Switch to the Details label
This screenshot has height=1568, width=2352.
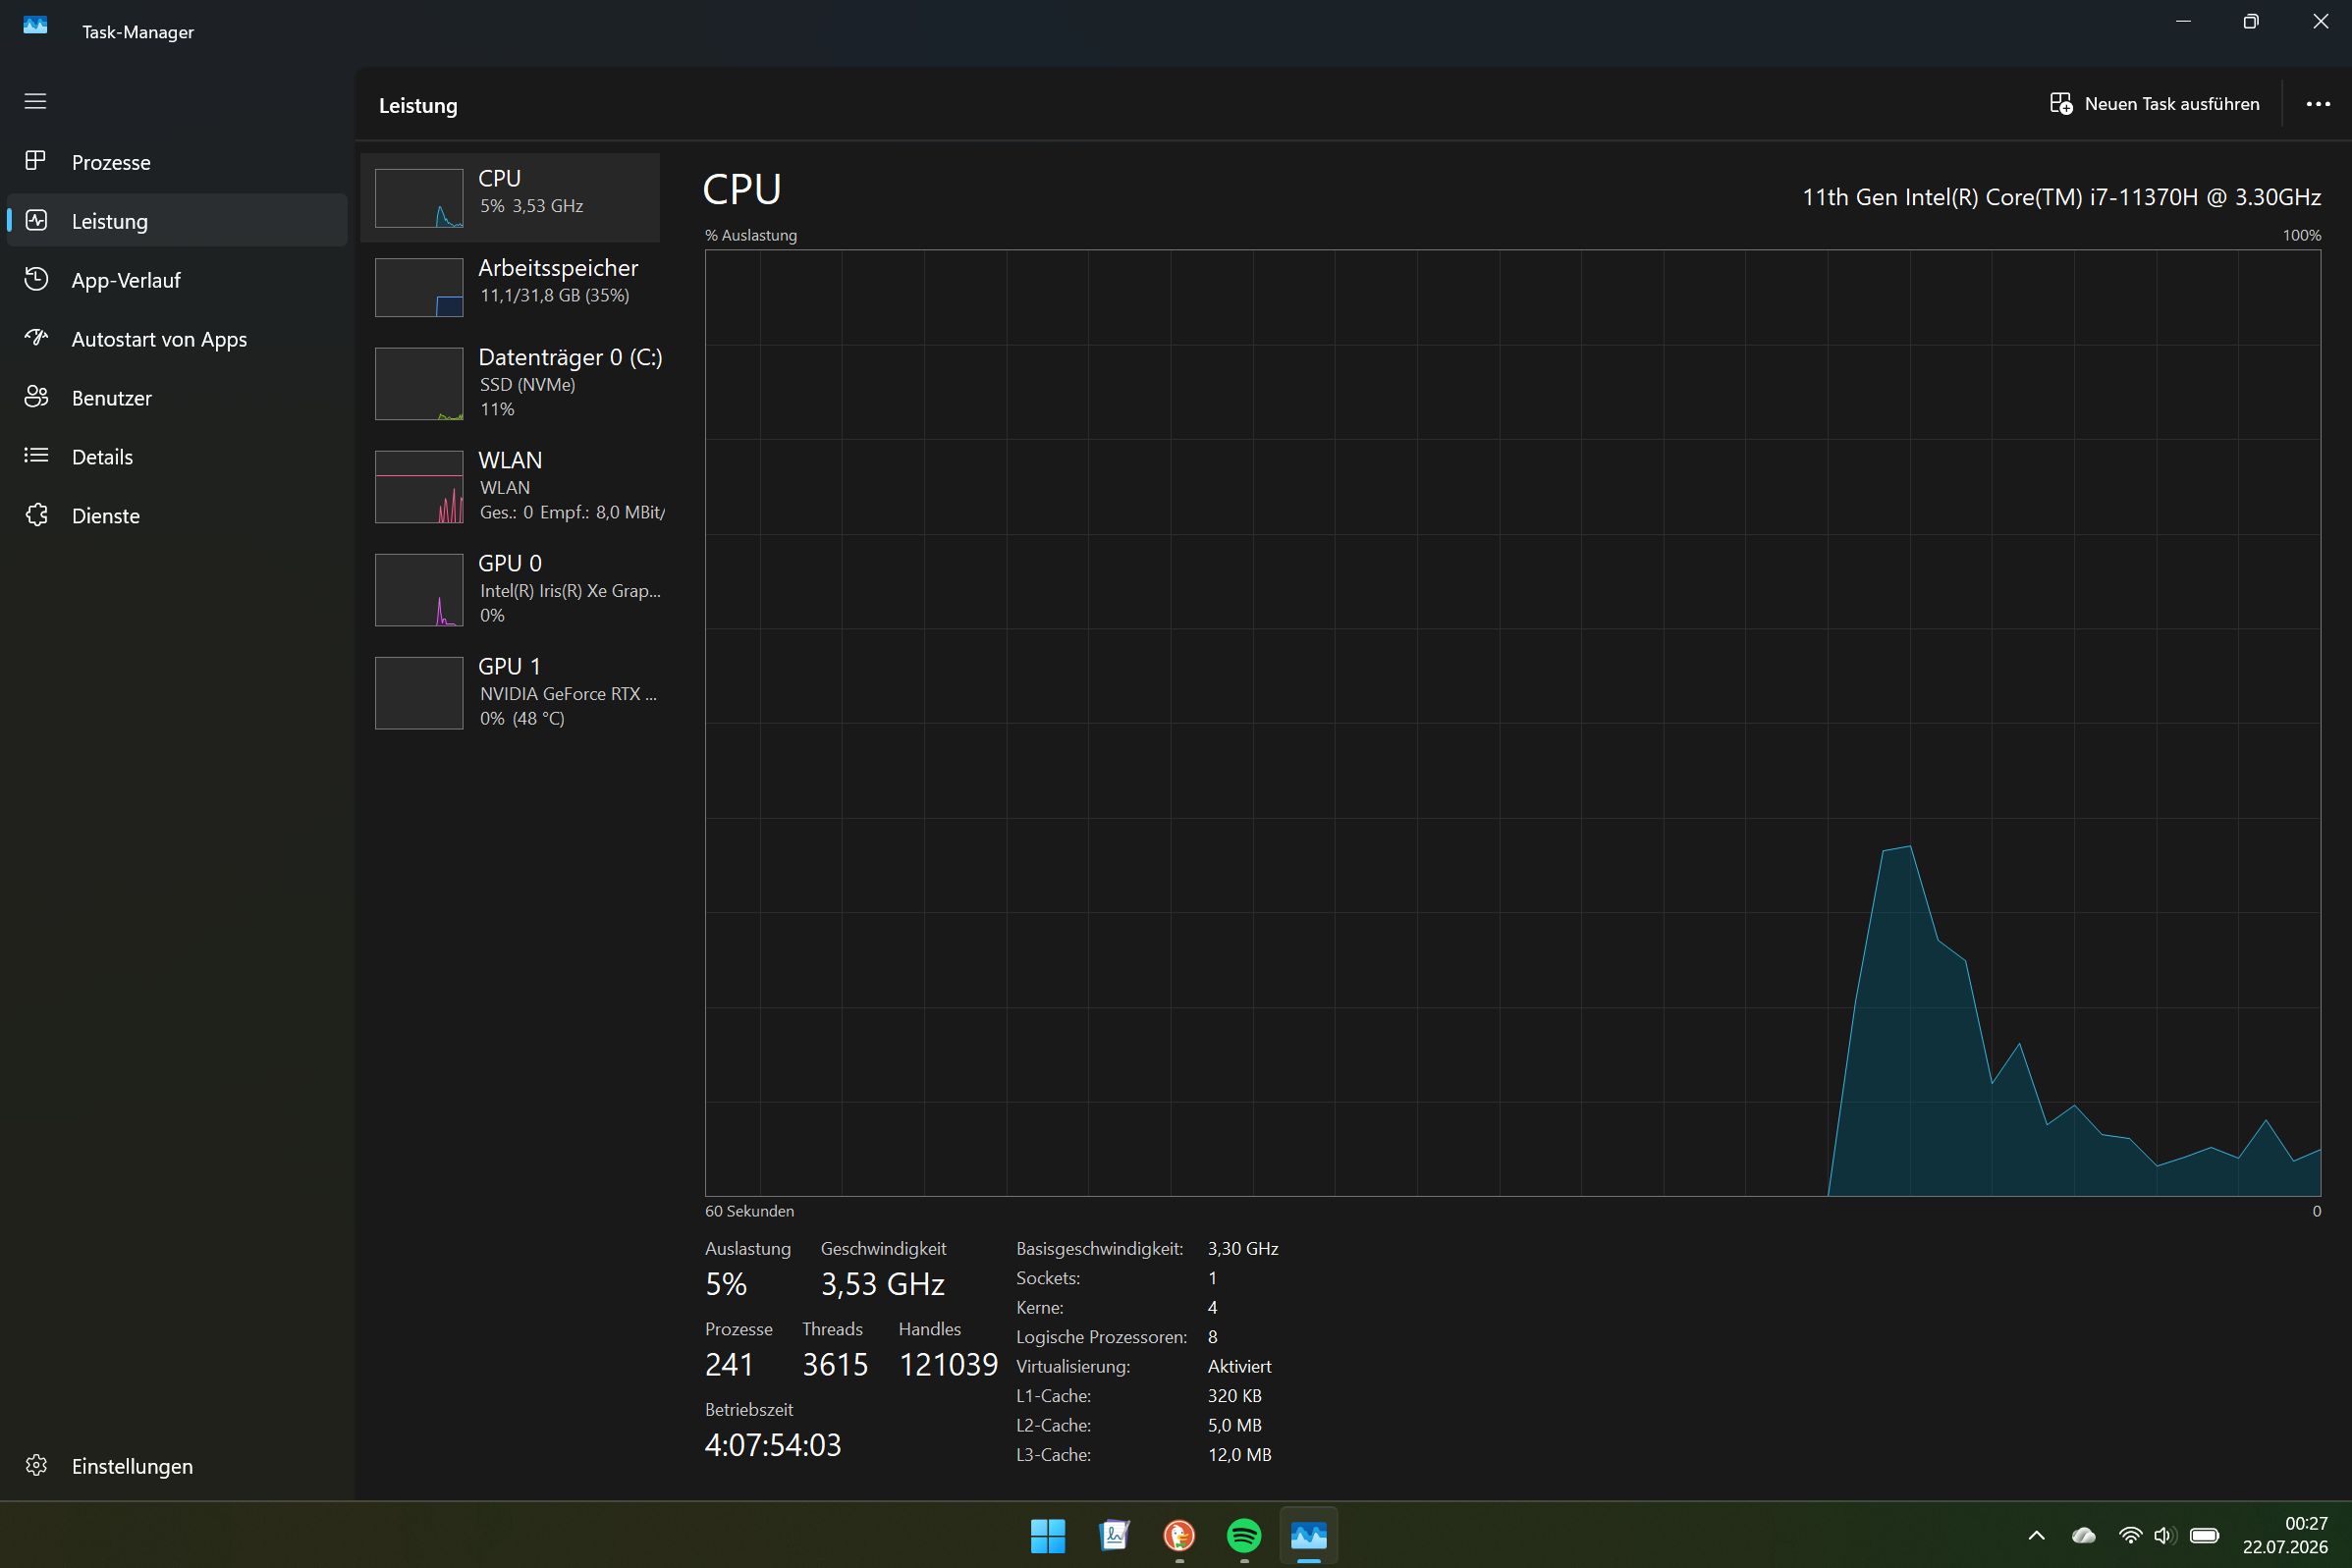(102, 457)
